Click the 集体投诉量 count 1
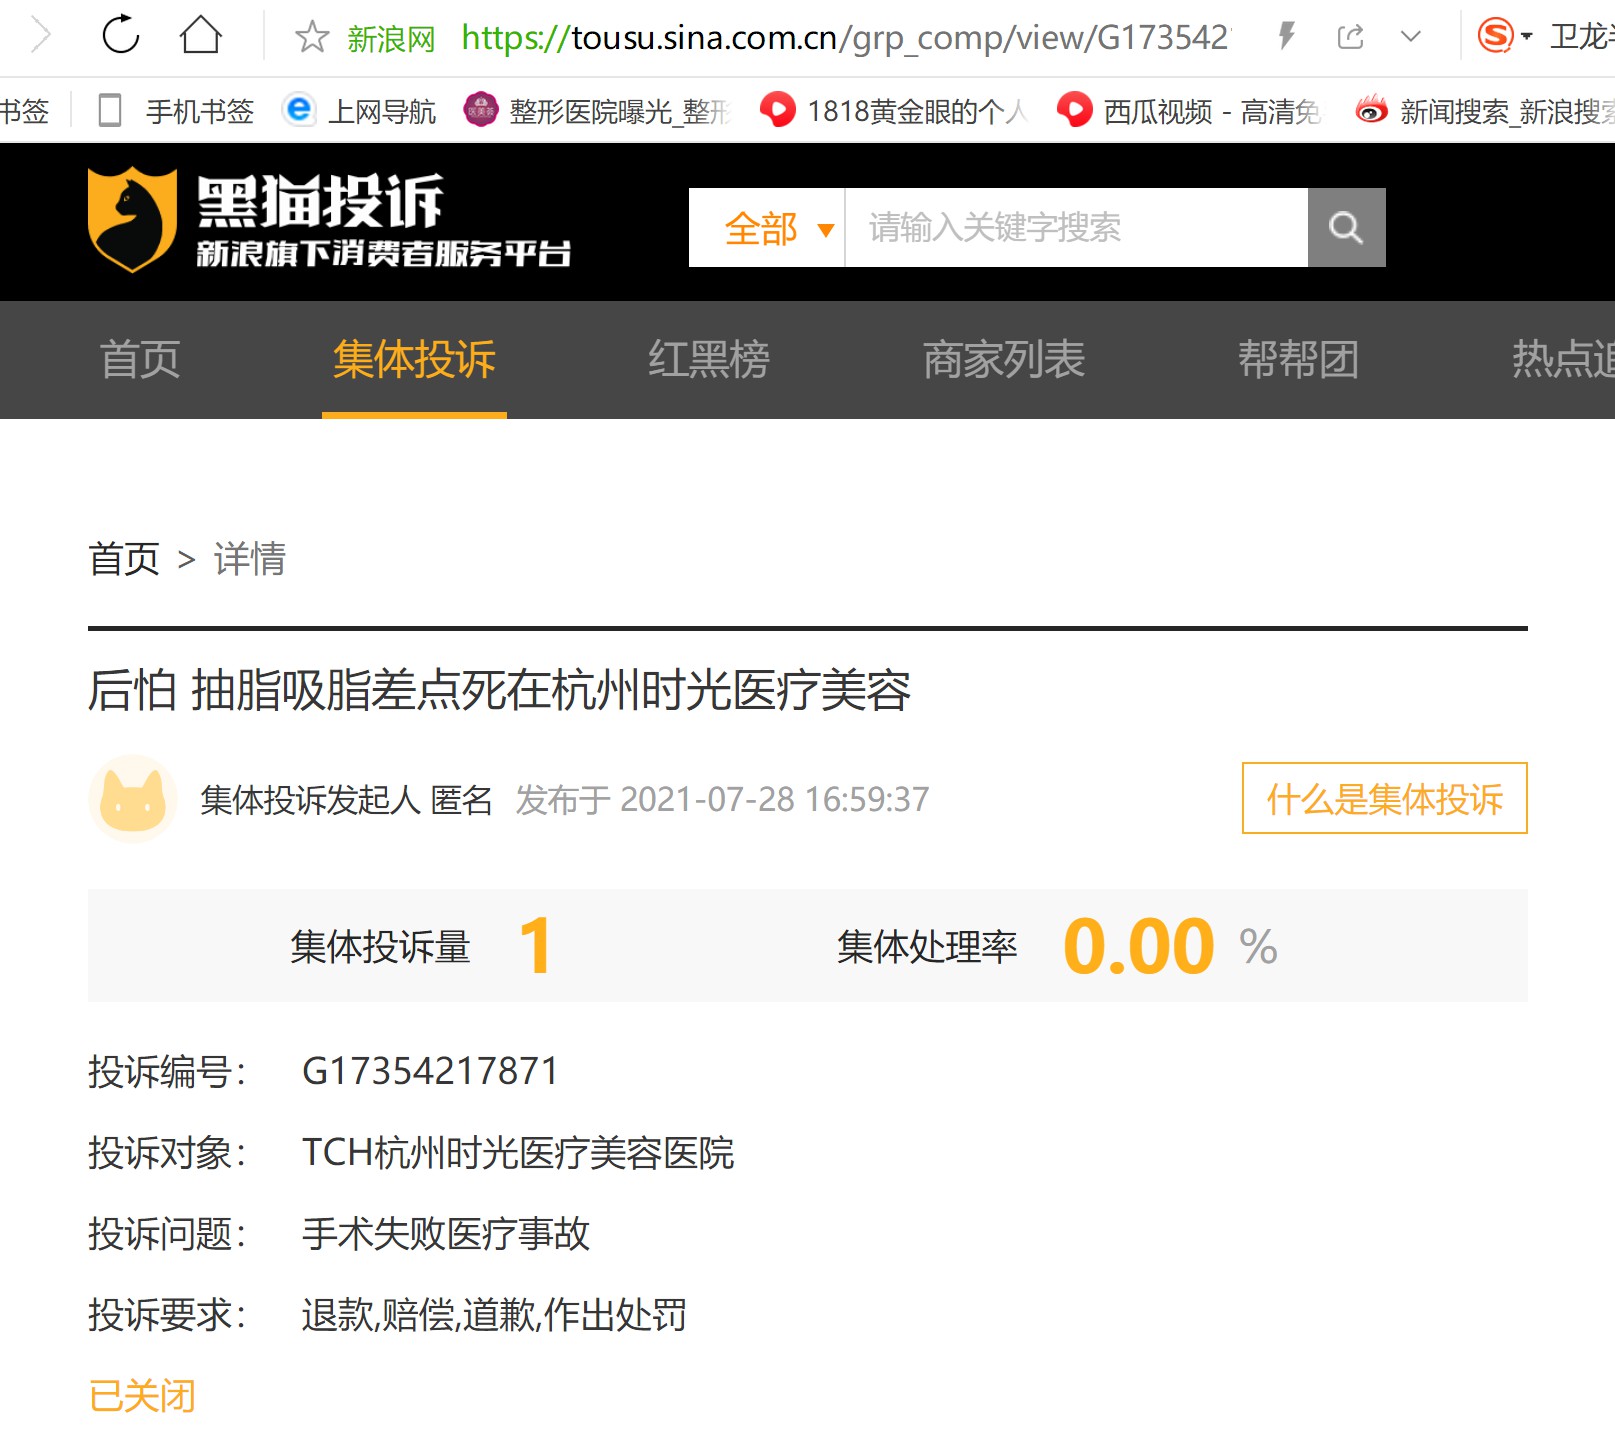Screen dimensions: 1615x1433 pos(537,946)
